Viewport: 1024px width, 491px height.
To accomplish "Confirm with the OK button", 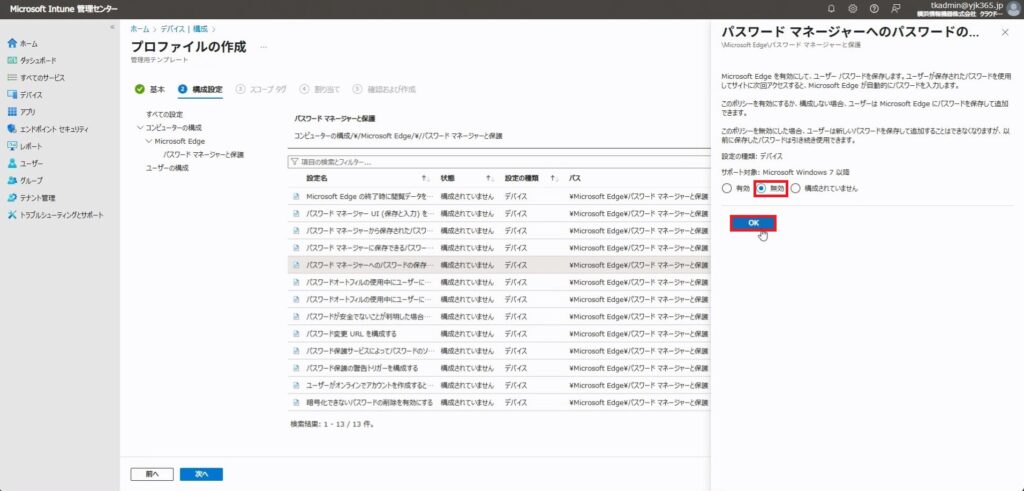I will tap(753, 223).
